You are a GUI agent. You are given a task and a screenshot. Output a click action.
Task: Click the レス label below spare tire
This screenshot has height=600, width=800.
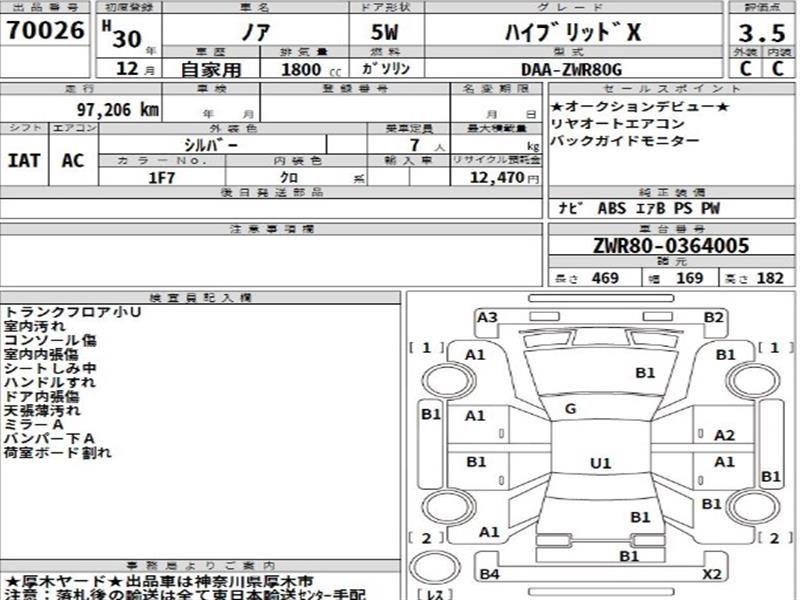tap(435, 594)
